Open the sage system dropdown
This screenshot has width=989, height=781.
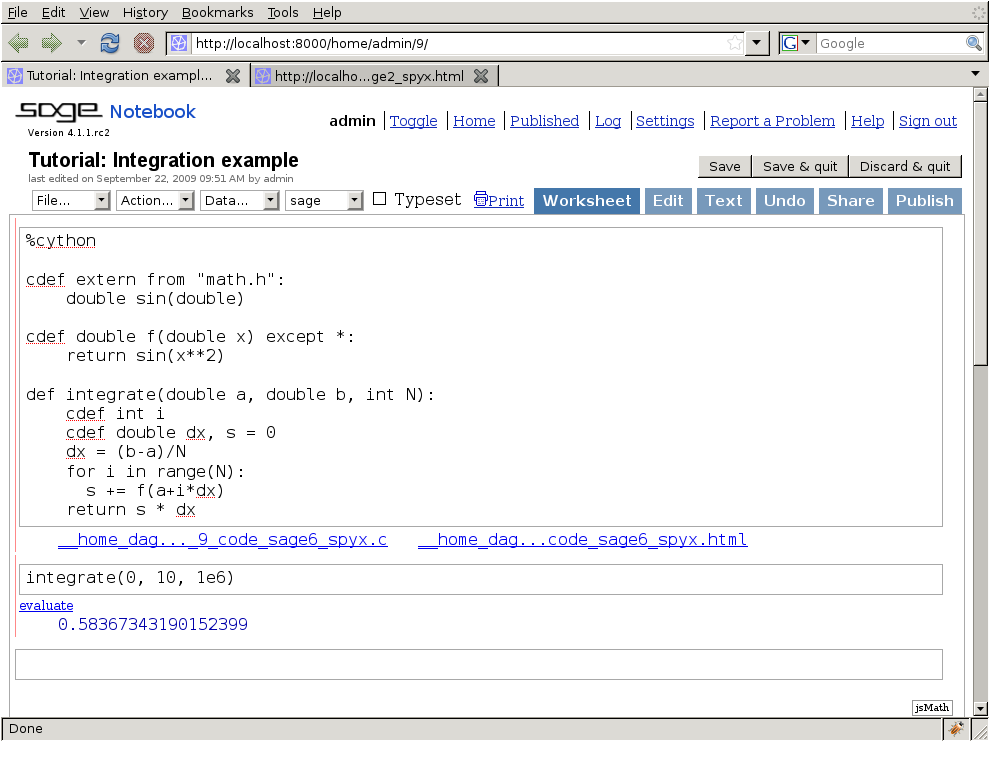[324, 200]
